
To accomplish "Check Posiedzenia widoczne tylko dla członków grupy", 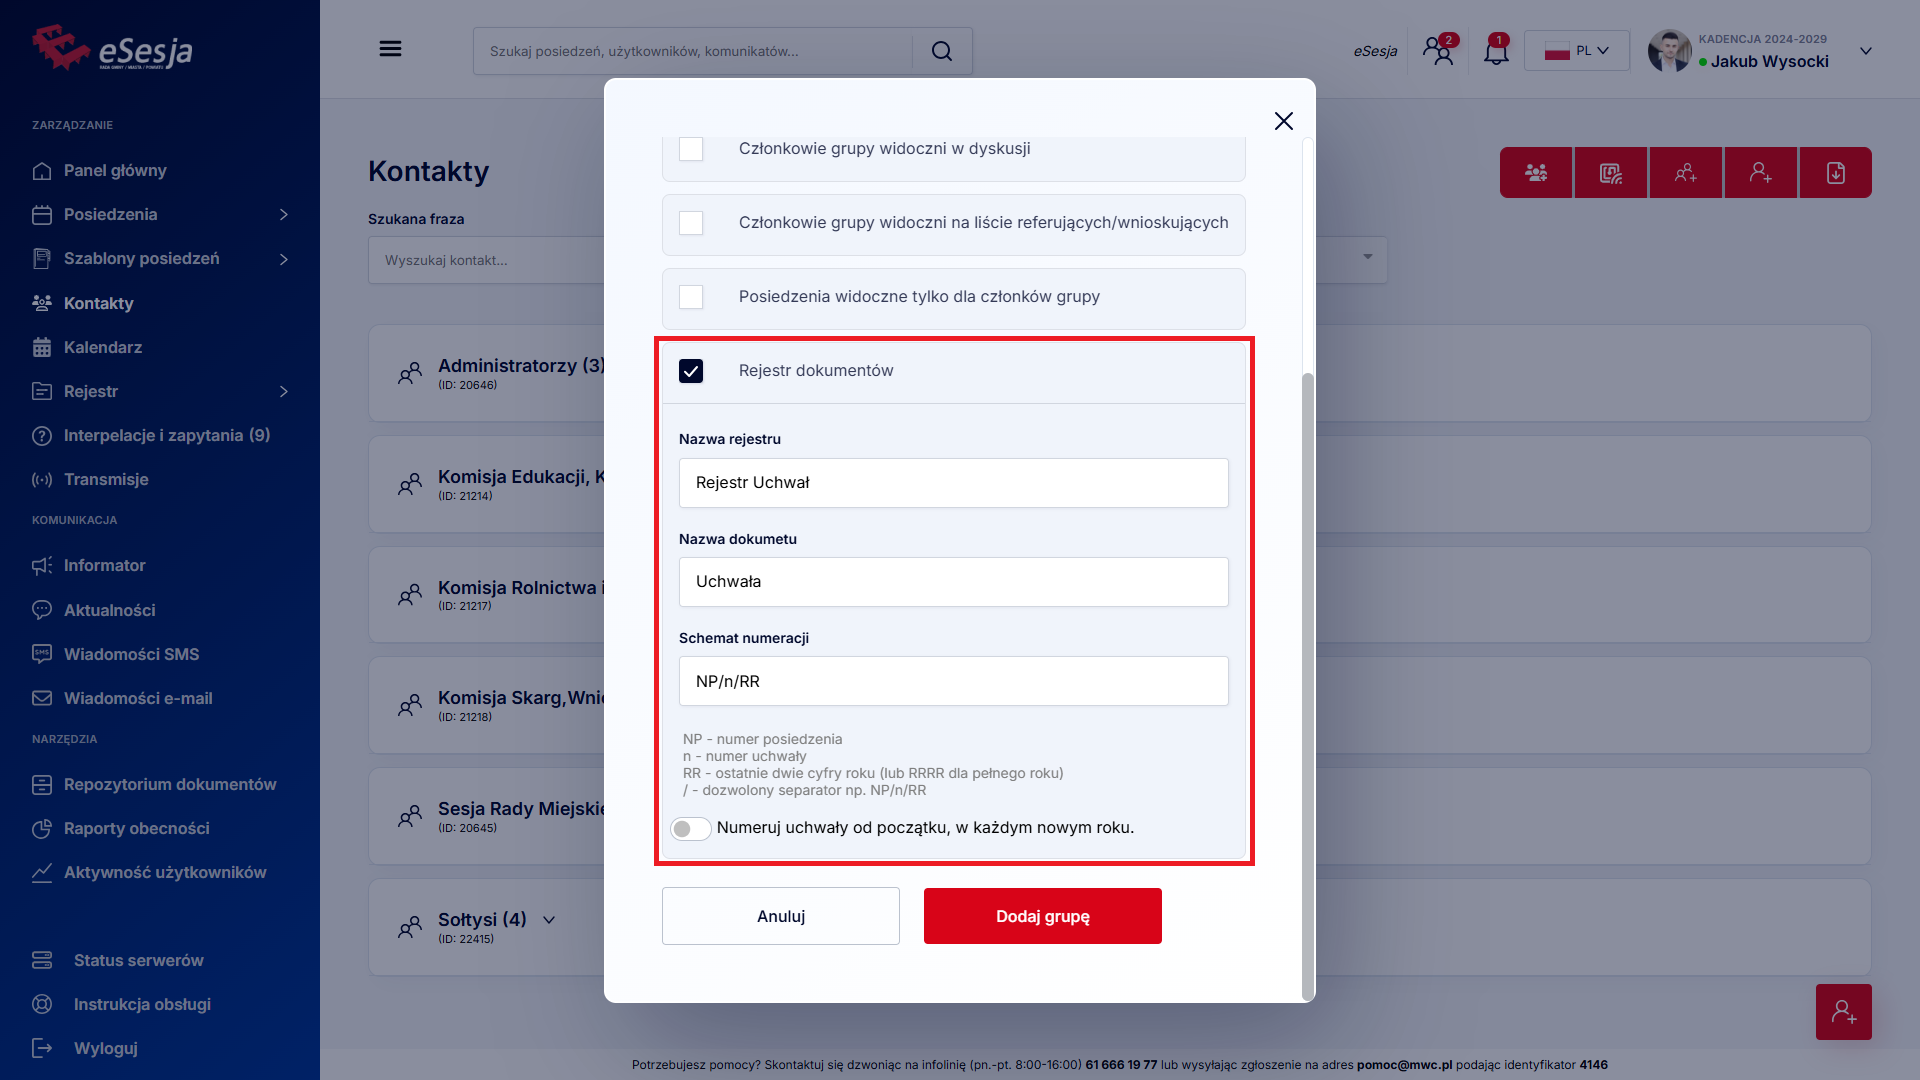I will 691,297.
